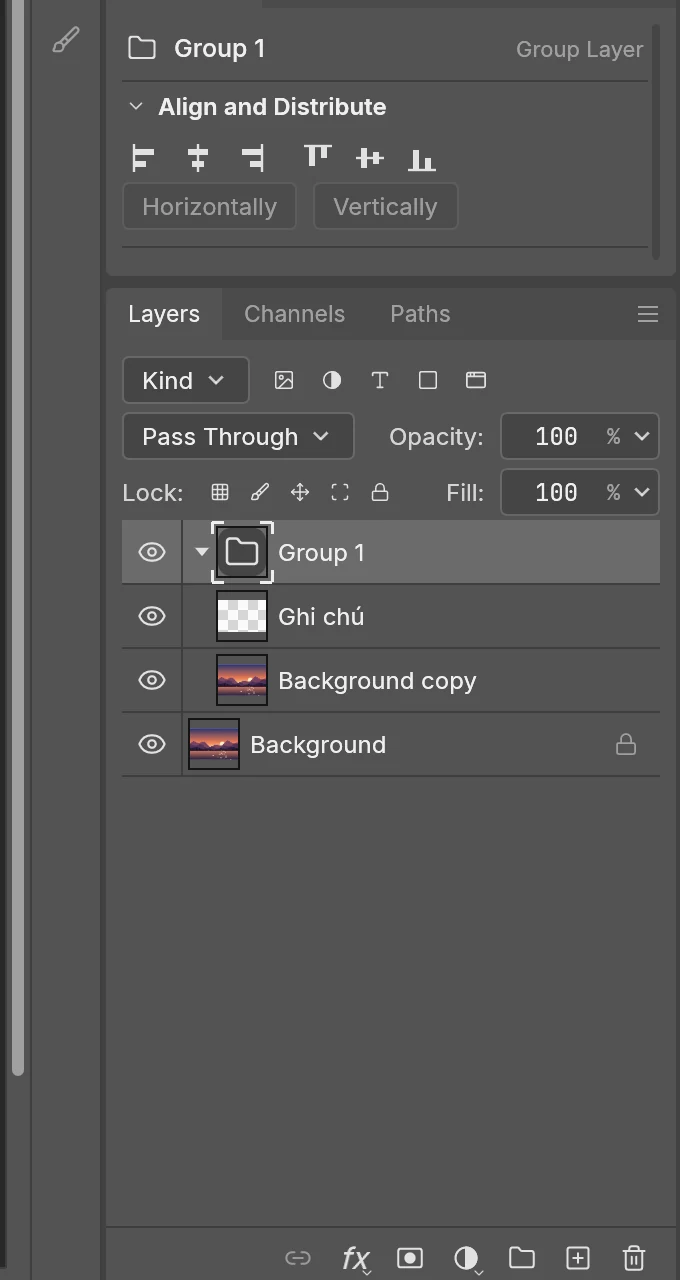Lock position move icon
Viewport: 680px width, 1280px height.
(300, 492)
